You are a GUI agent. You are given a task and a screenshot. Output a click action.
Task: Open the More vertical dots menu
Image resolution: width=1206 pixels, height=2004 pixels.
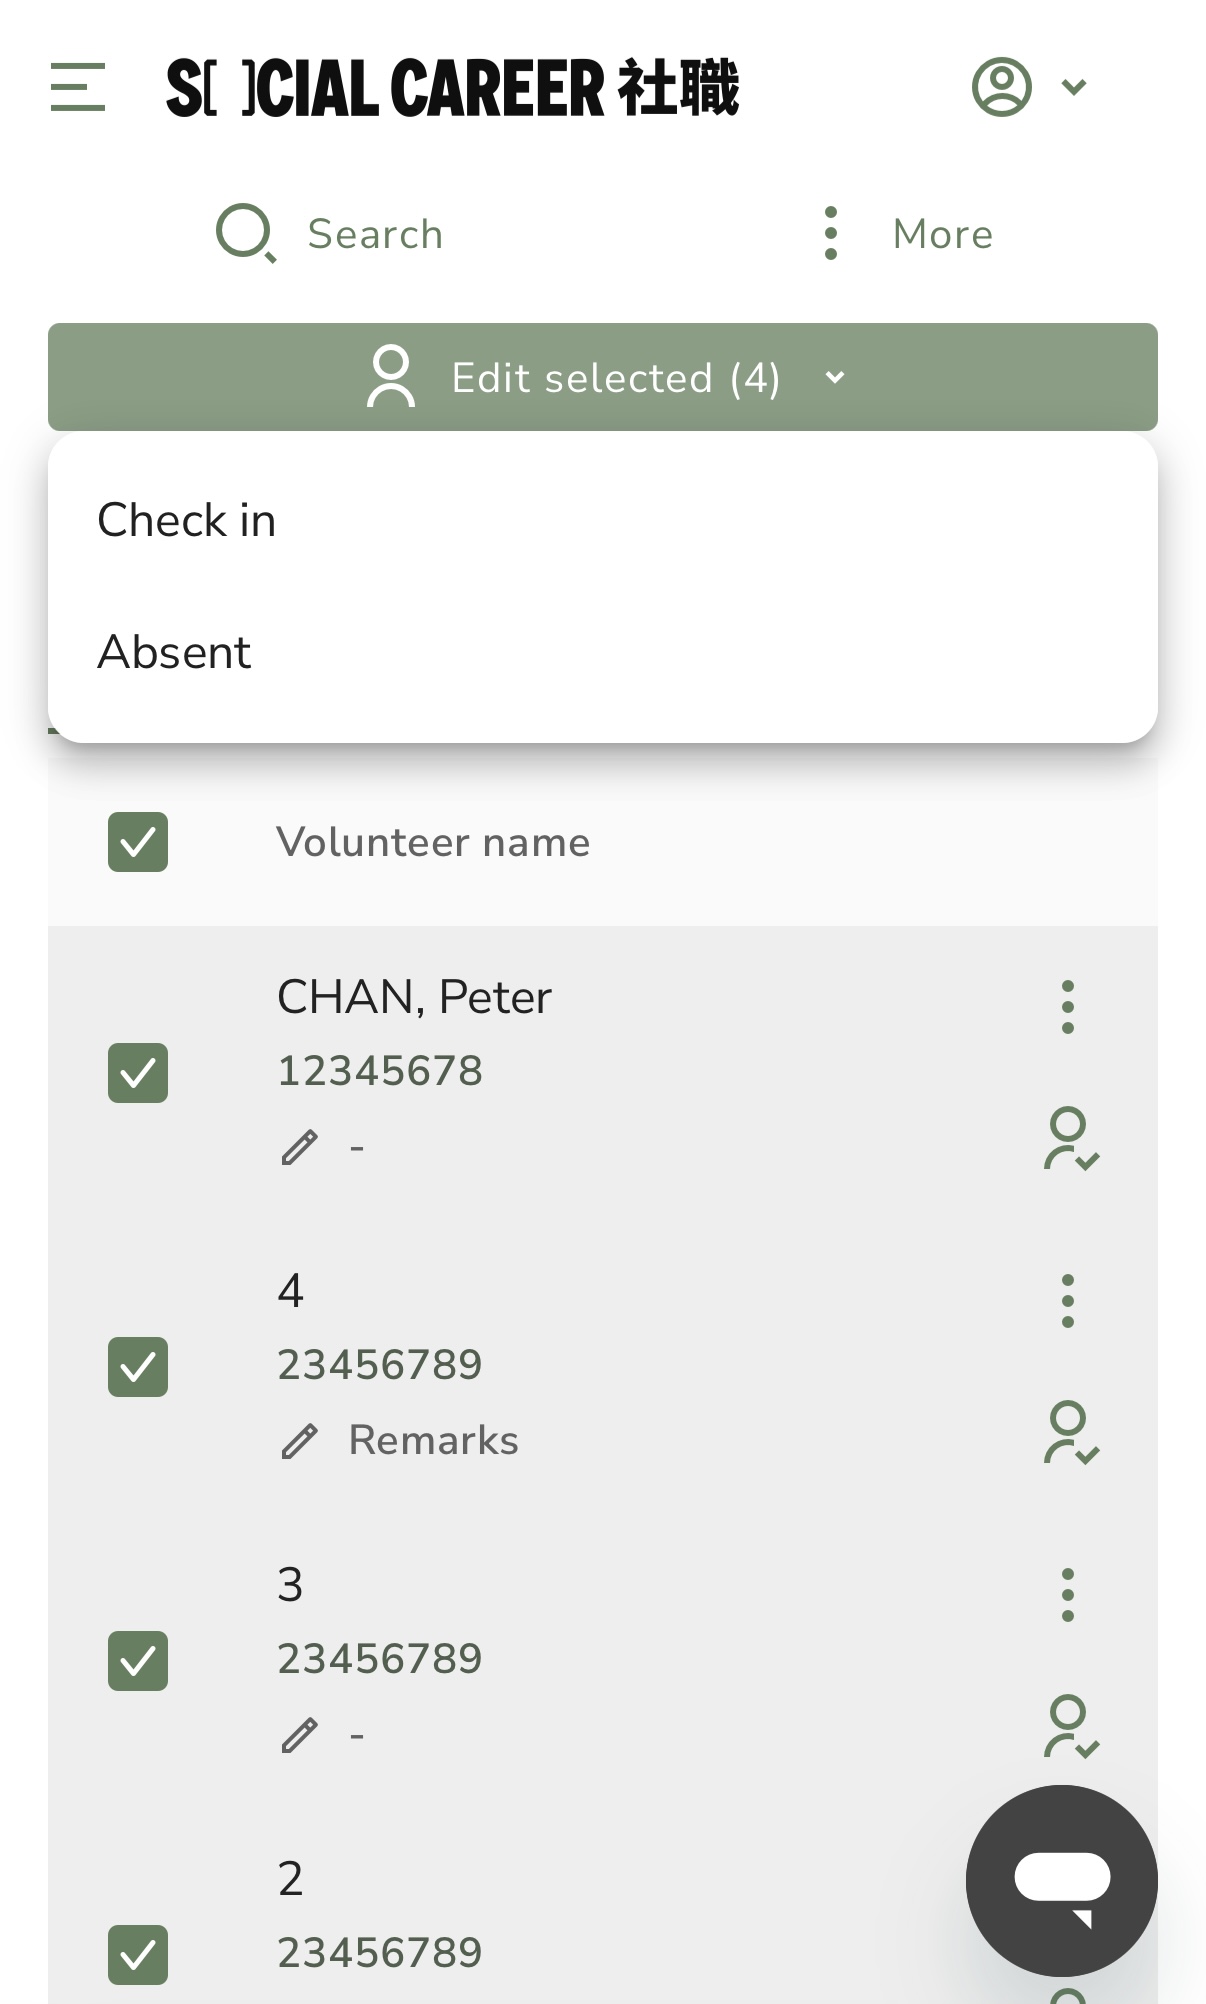830,234
